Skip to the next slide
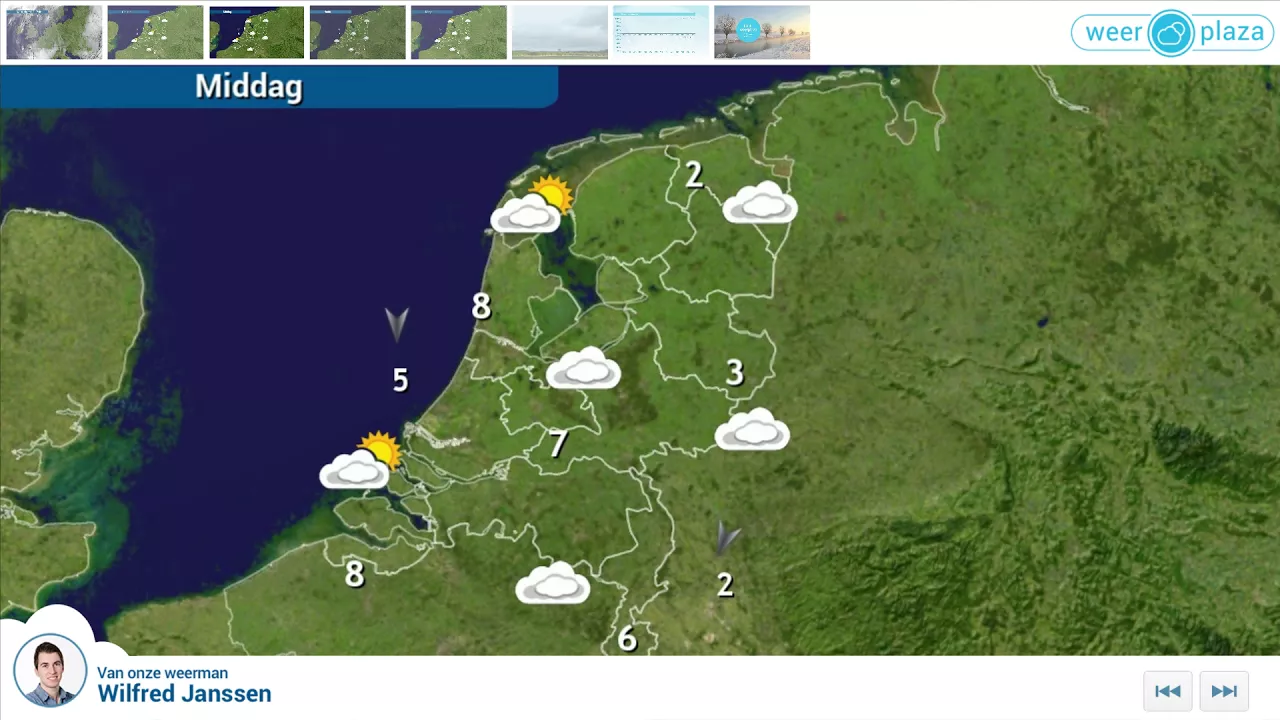Image resolution: width=1280 pixels, height=720 pixels. pyautogui.click(x=1224, y=691)
